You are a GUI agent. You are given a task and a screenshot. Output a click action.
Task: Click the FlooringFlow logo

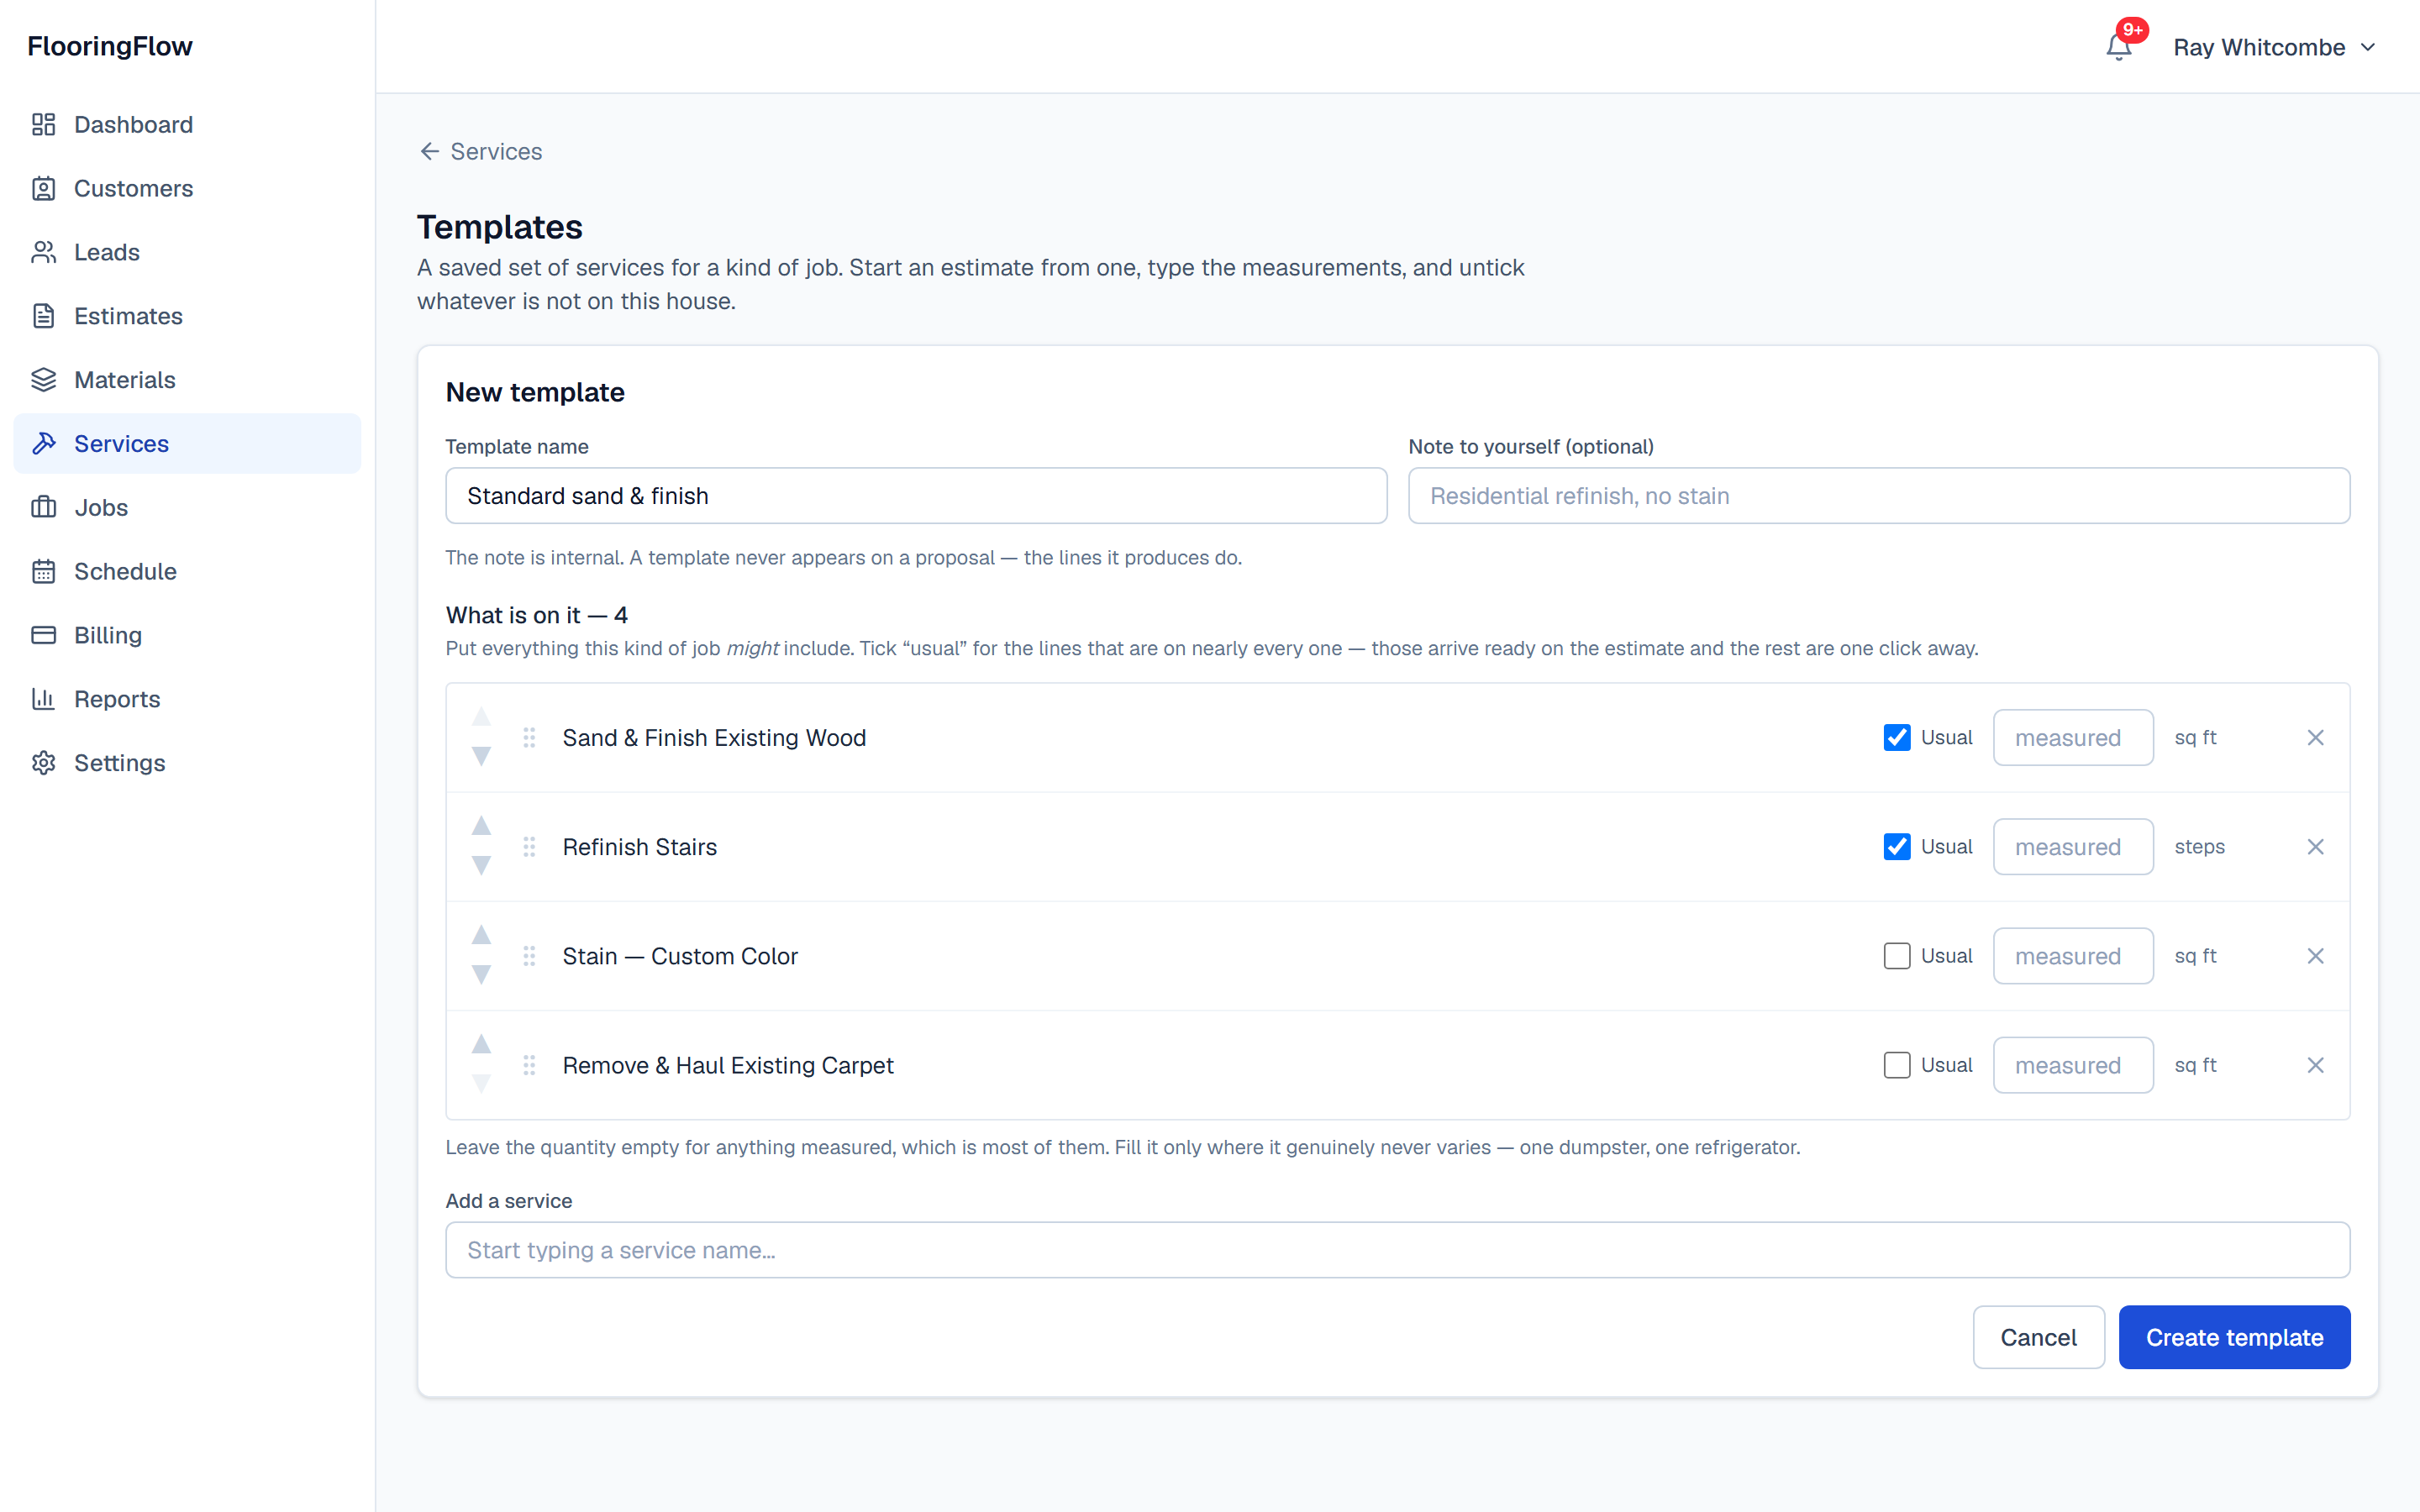(x=110, y=46)
